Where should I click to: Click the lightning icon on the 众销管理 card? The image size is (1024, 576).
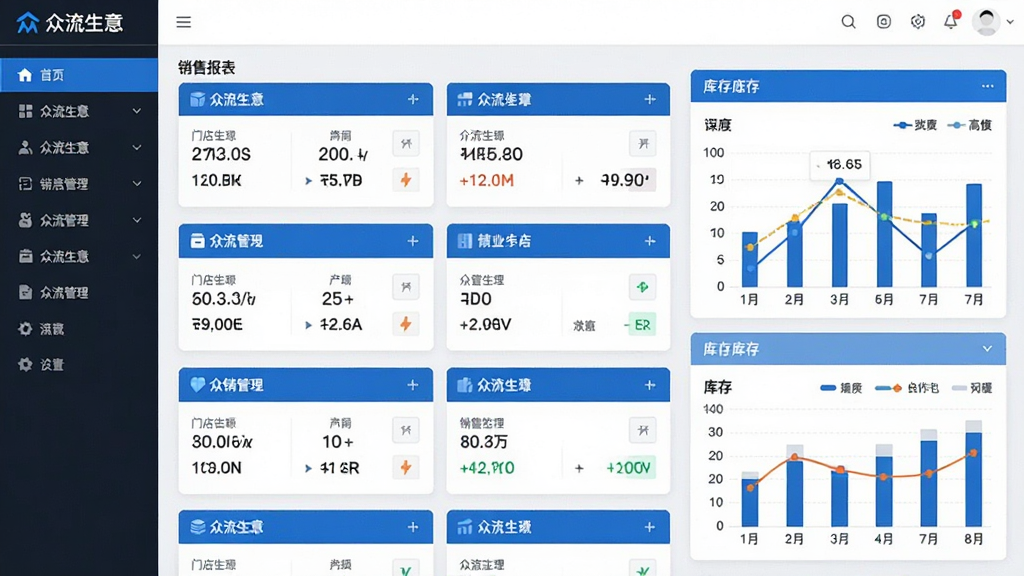406,468
